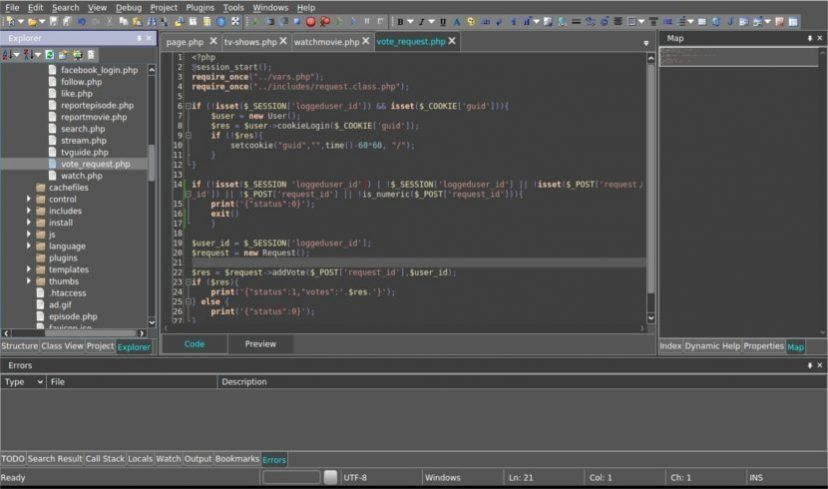Click the Explorer sort descending icon
The image size is (828, 489).
pos(28,54)
